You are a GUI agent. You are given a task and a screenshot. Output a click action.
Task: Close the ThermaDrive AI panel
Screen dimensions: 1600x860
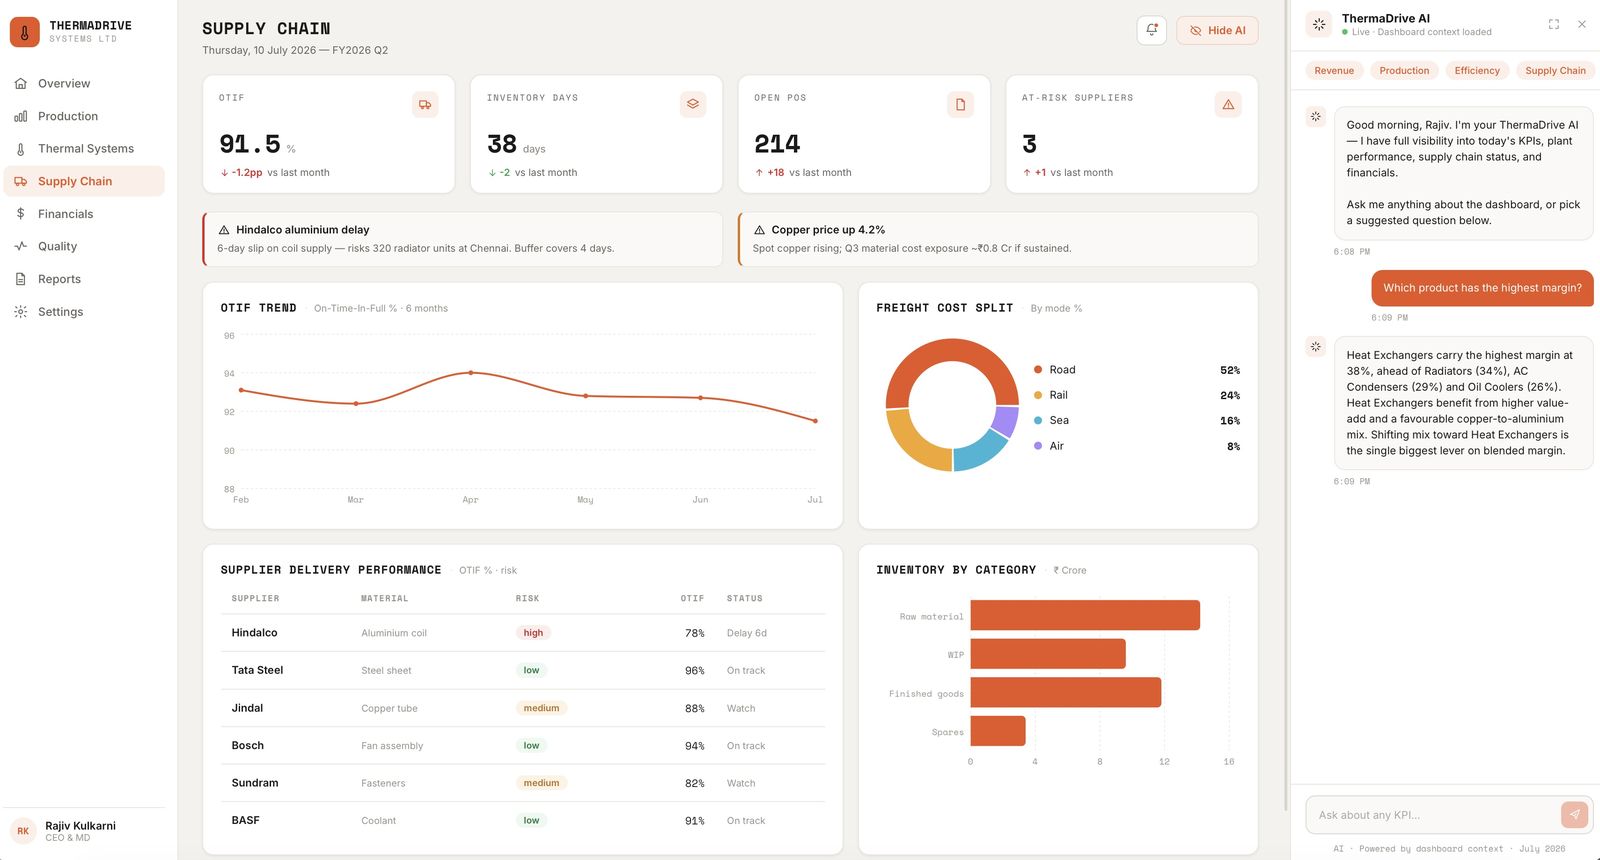pos(1582,24)
